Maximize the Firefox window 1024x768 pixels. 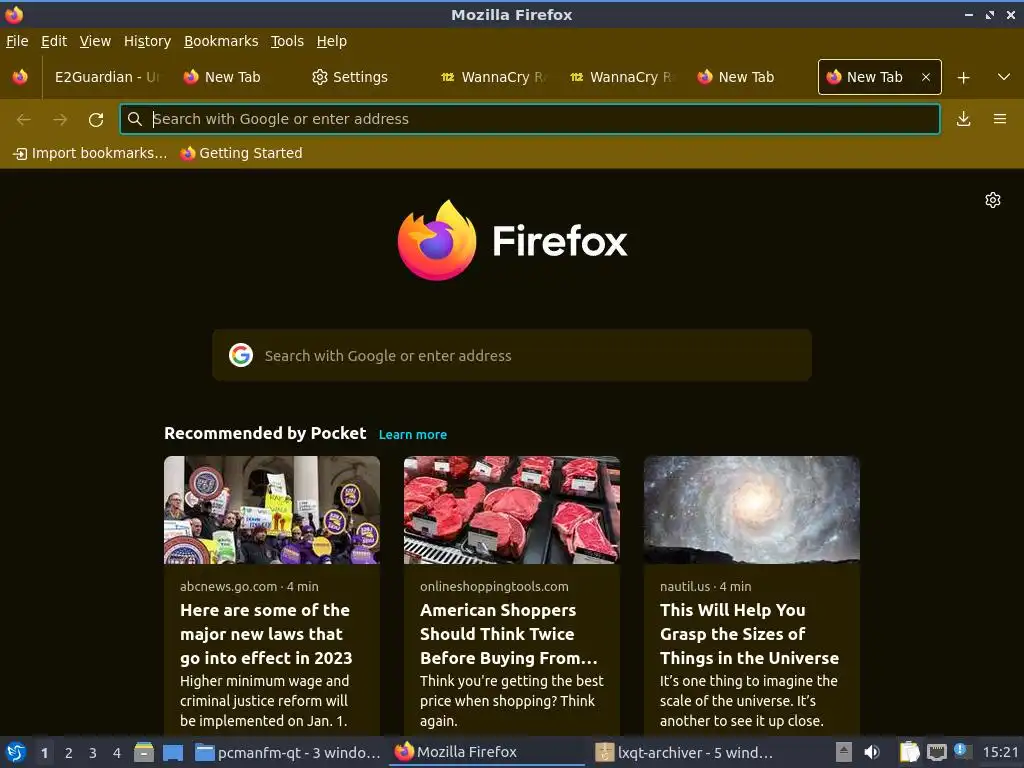[990, 14]
